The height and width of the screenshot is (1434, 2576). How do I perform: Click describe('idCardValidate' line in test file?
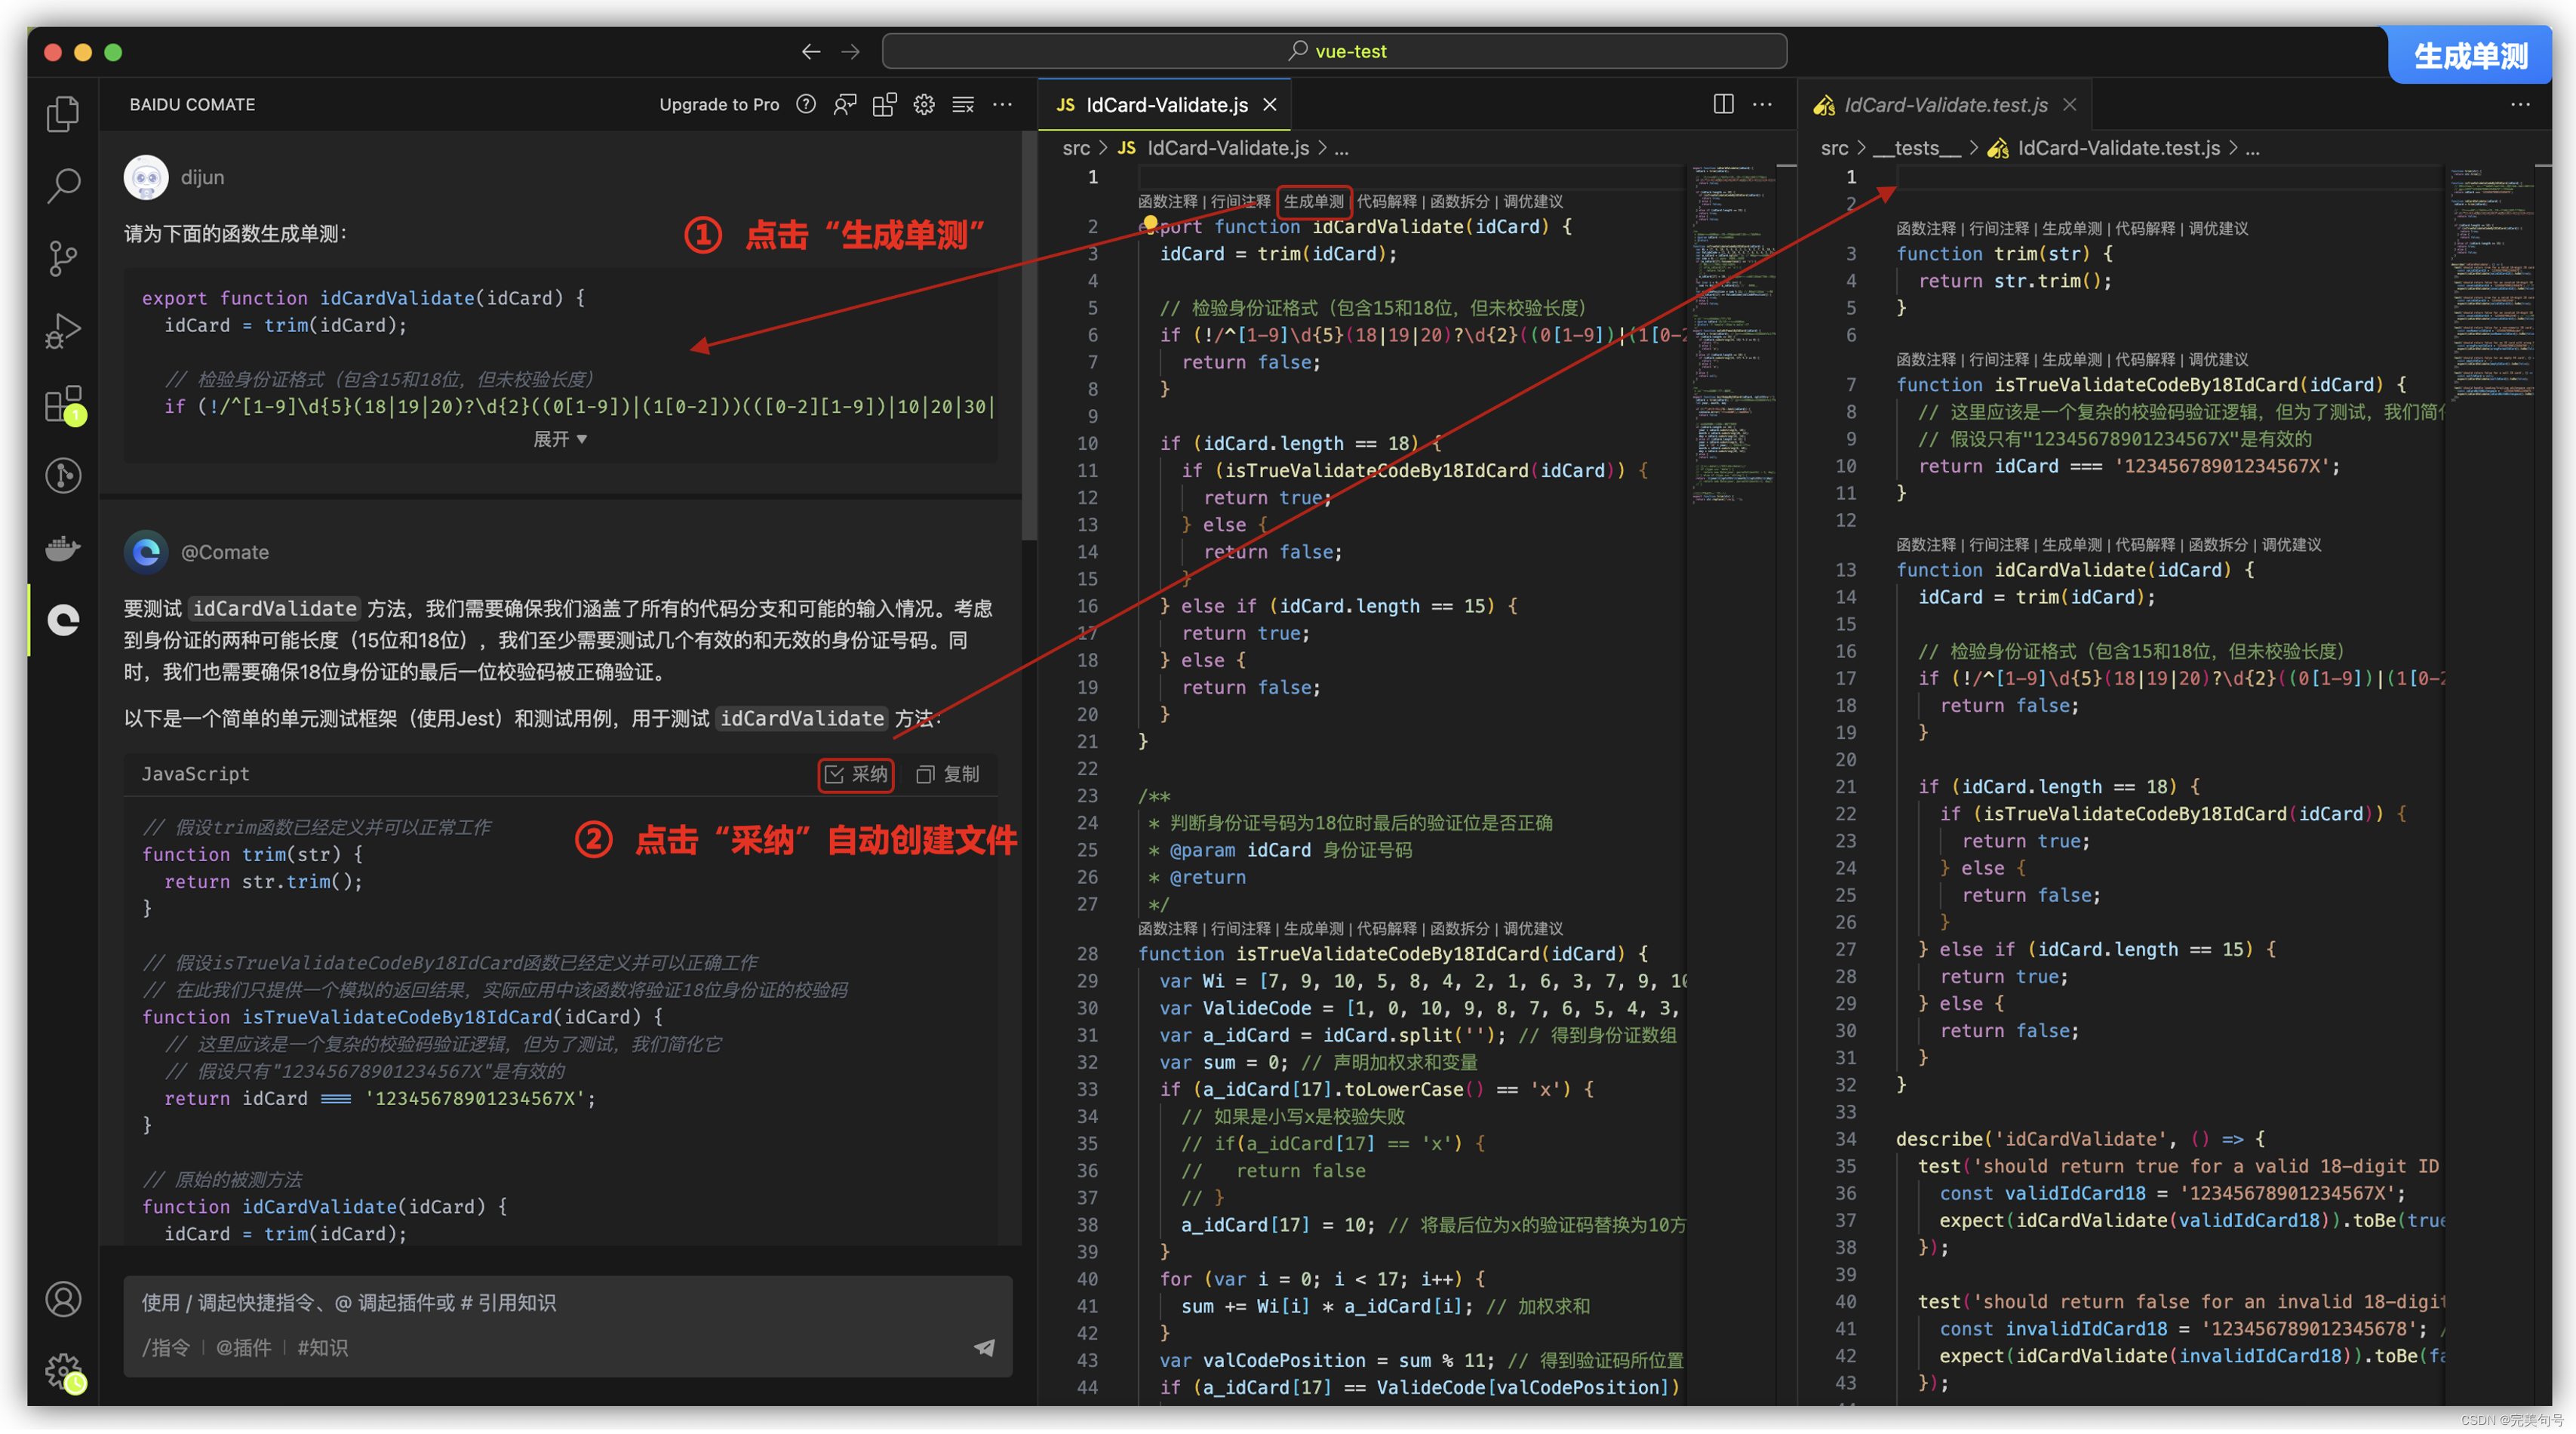pos(2080,1140)
